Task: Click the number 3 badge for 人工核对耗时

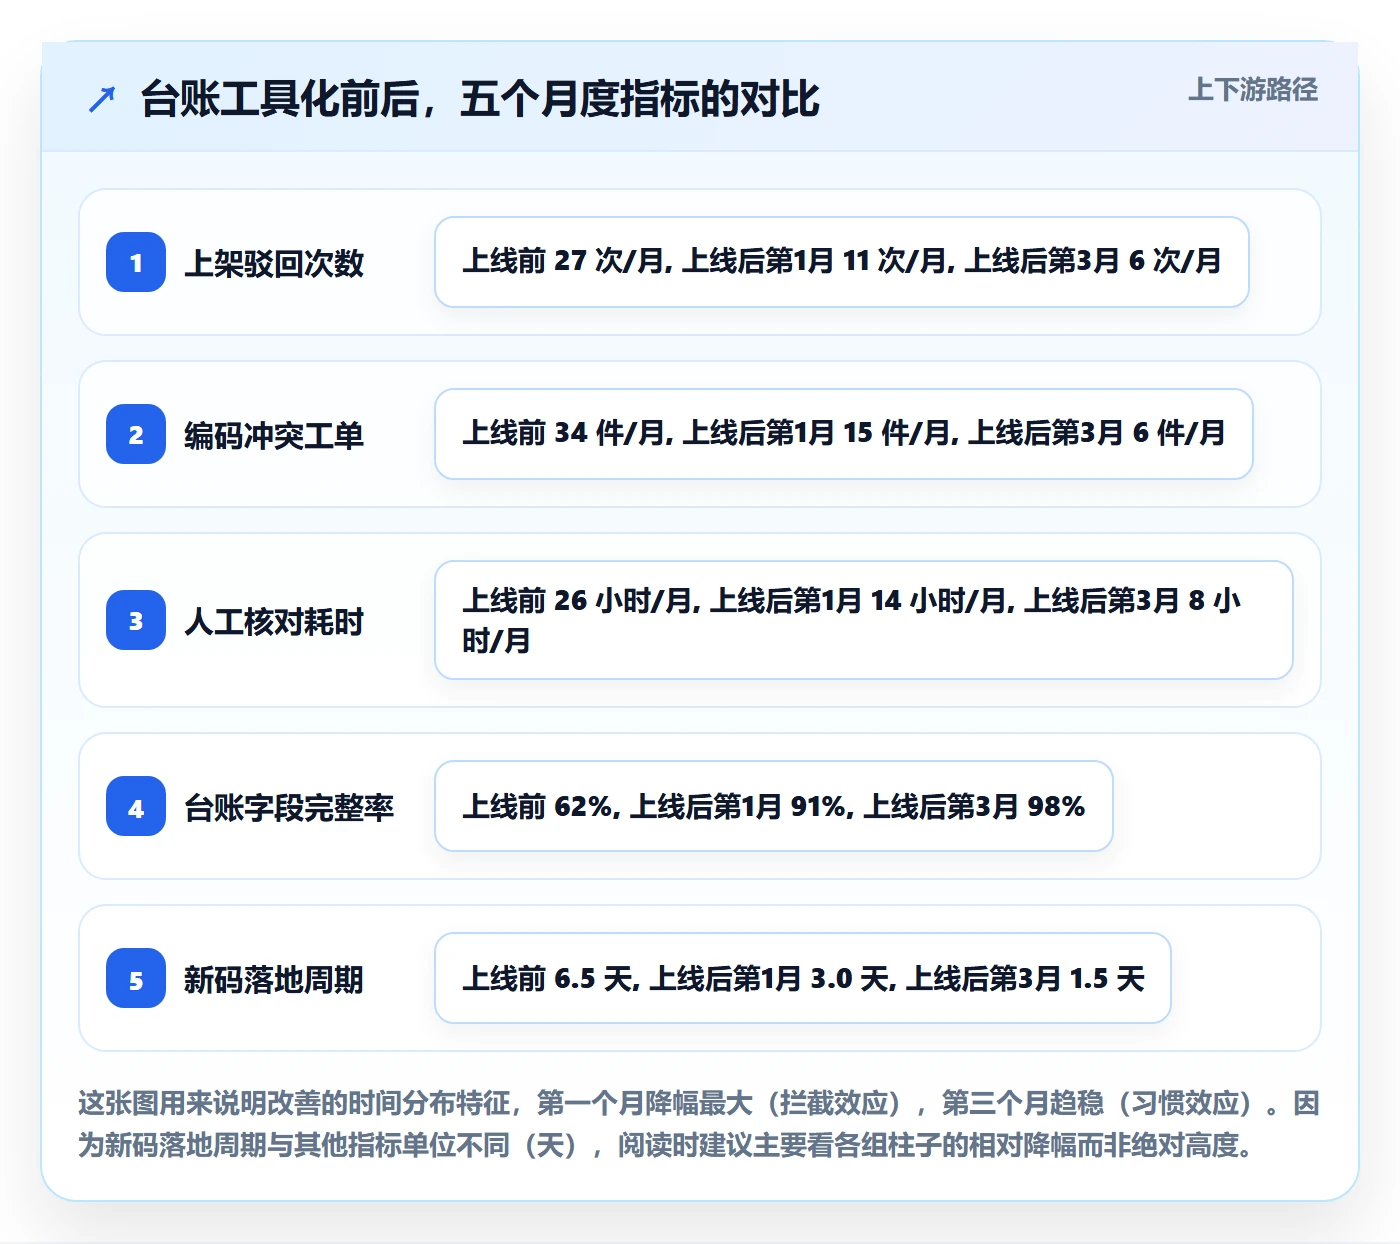Action: [136, 620]
